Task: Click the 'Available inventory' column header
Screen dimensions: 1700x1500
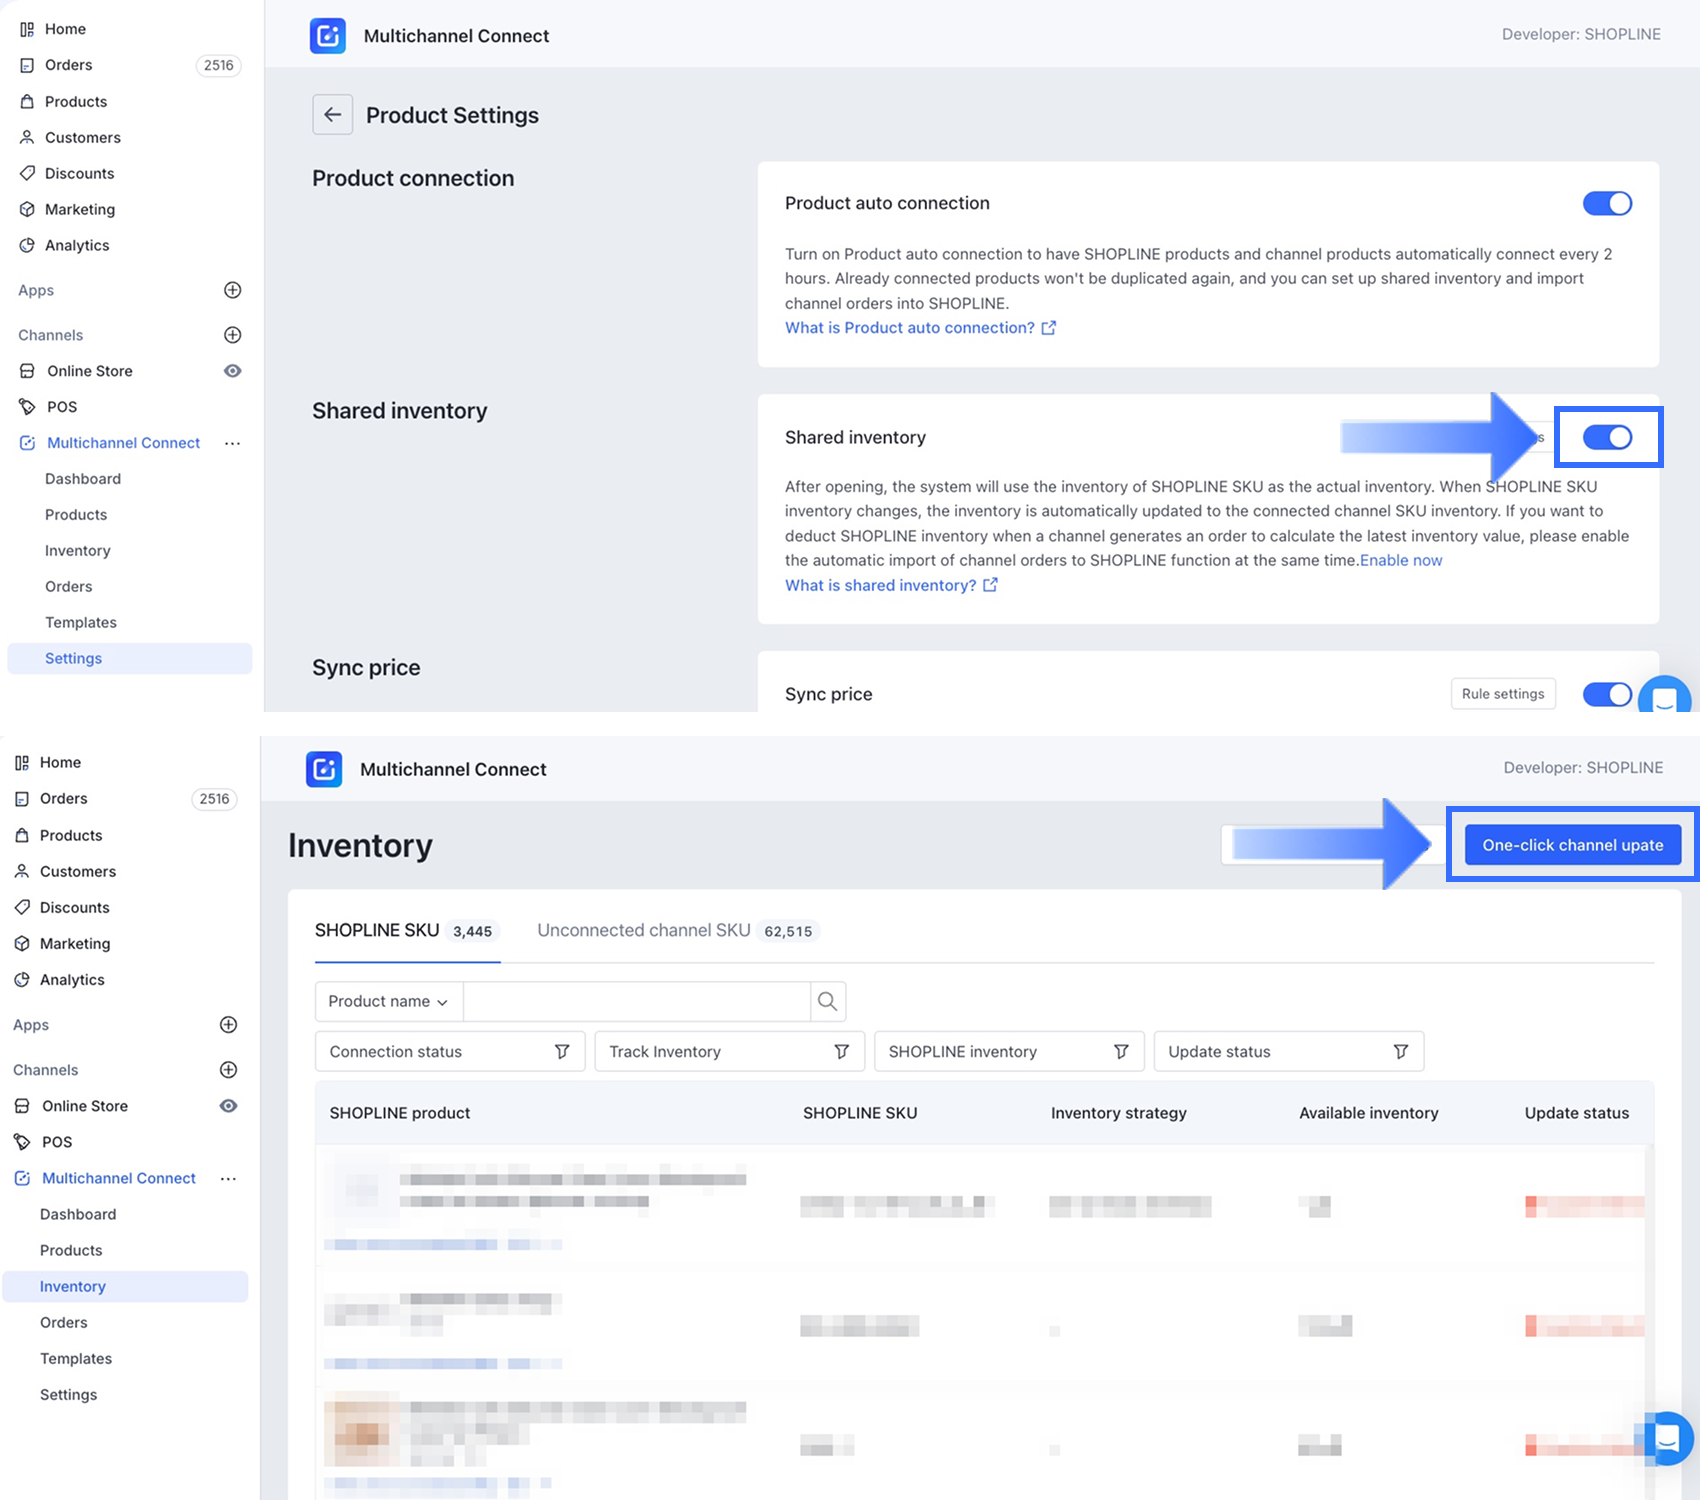Action: (1369, 1113)
